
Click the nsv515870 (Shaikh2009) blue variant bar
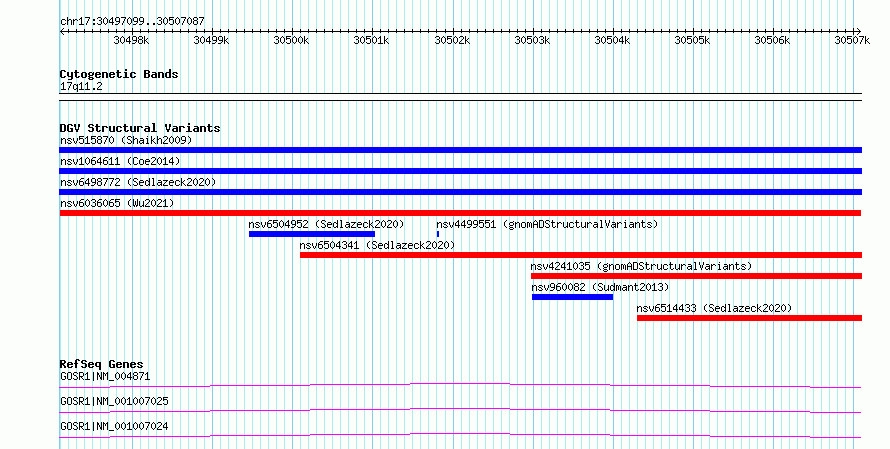(x=460, y=150)
